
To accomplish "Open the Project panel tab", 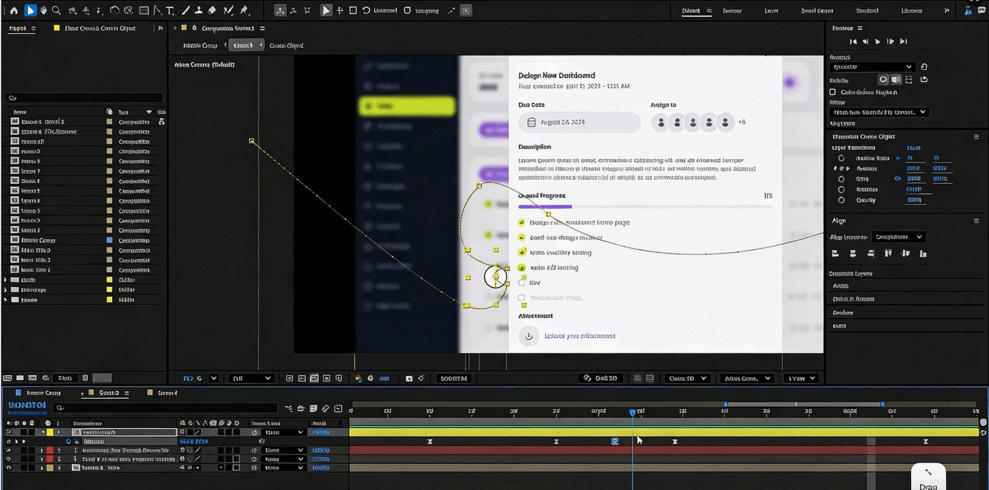I will coord(18,28).
